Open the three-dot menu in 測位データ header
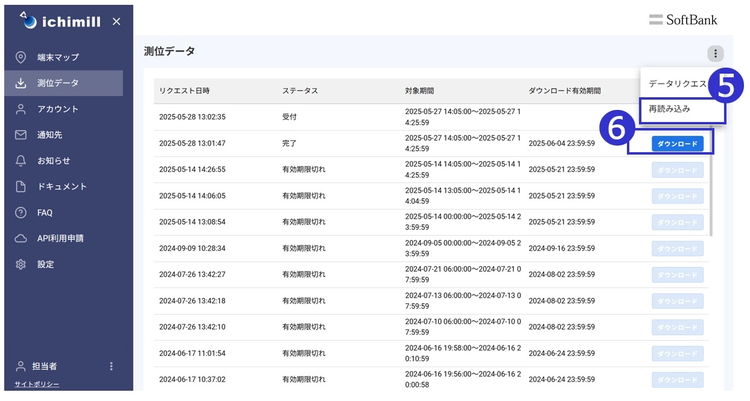 [x=714, y=54]
